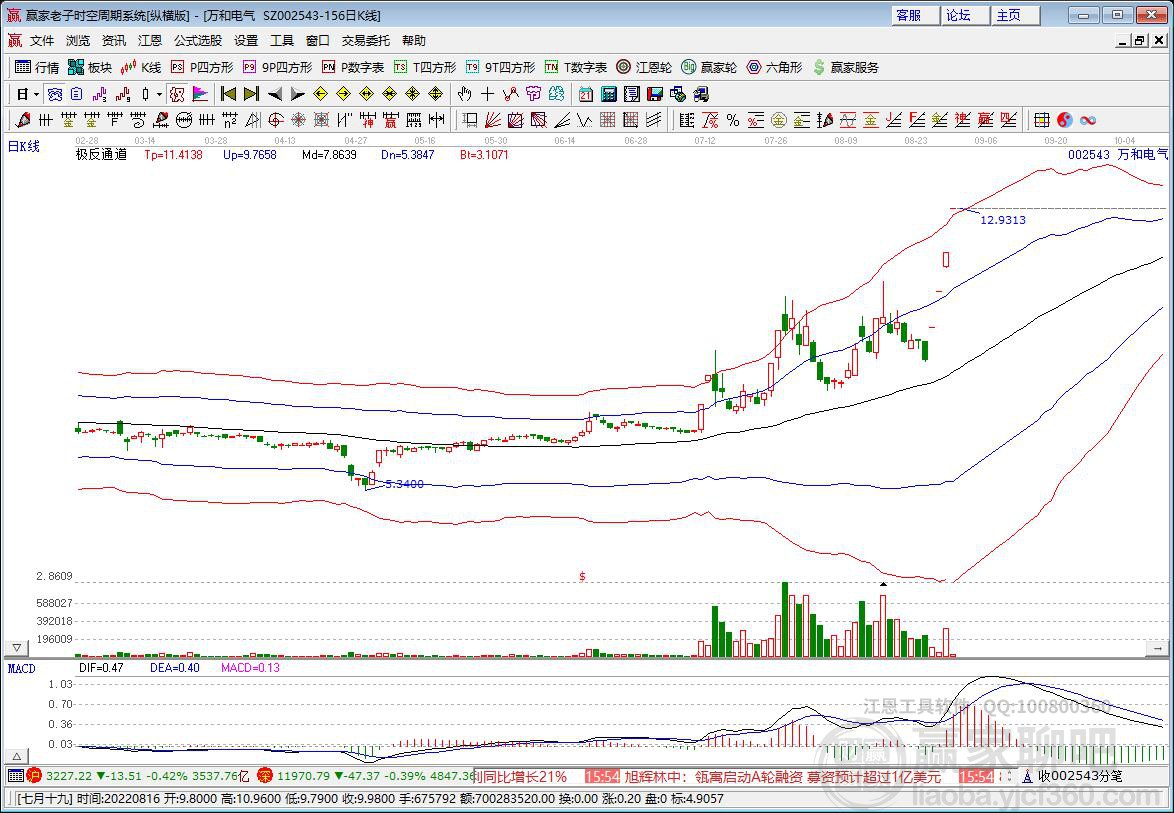1174x813 pixels.
Task: Open the 工具 menu
Action: (x=282, y=40)
